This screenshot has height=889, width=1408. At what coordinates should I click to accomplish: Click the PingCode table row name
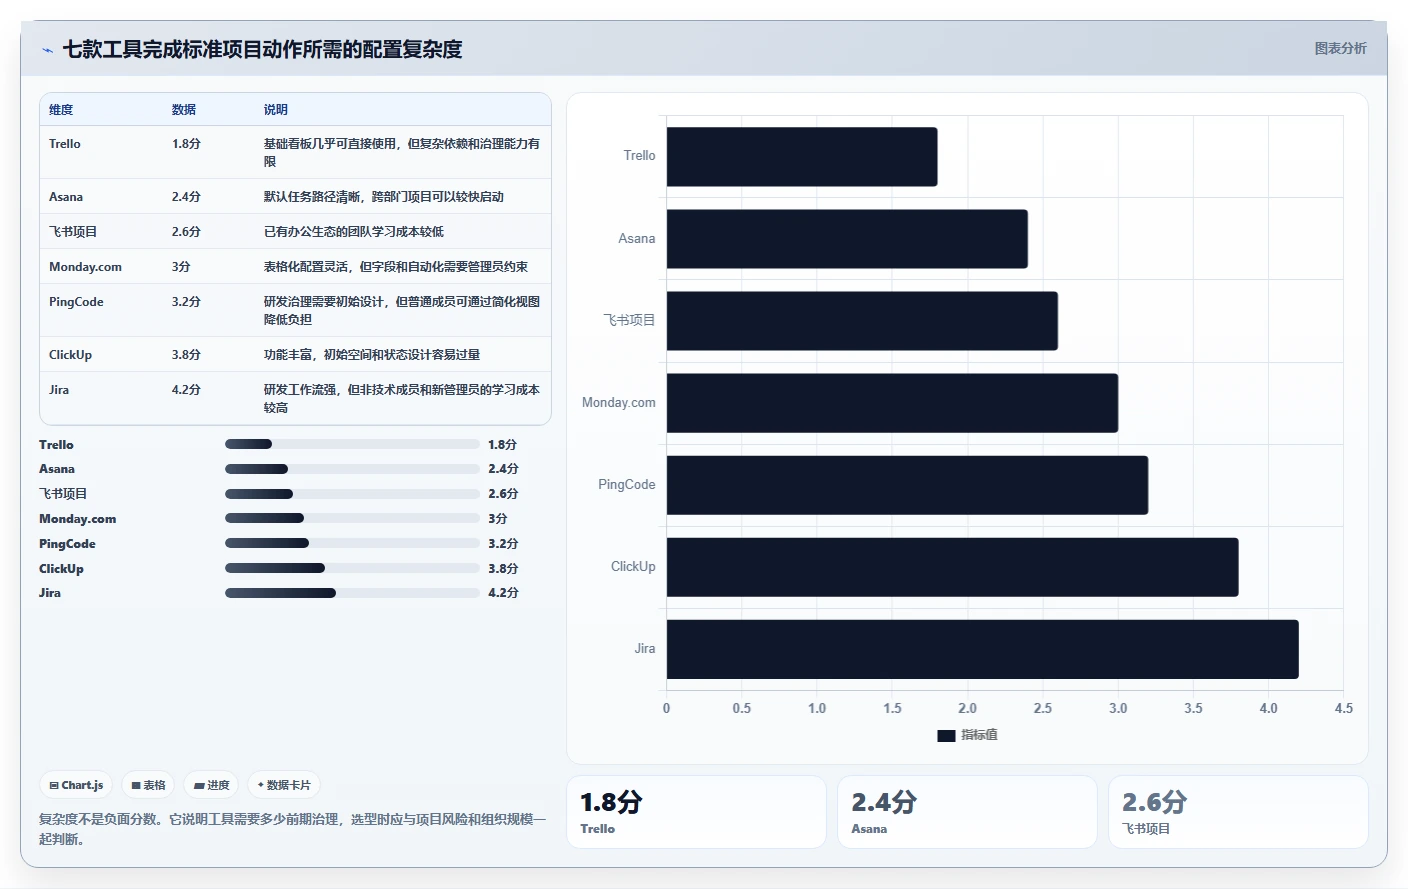76,302
